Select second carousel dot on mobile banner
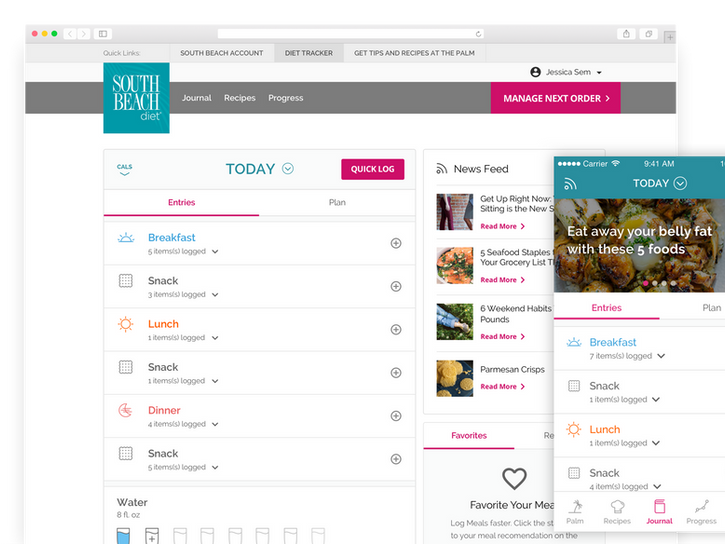Viewport: 725px width, 544px height. 655,283
